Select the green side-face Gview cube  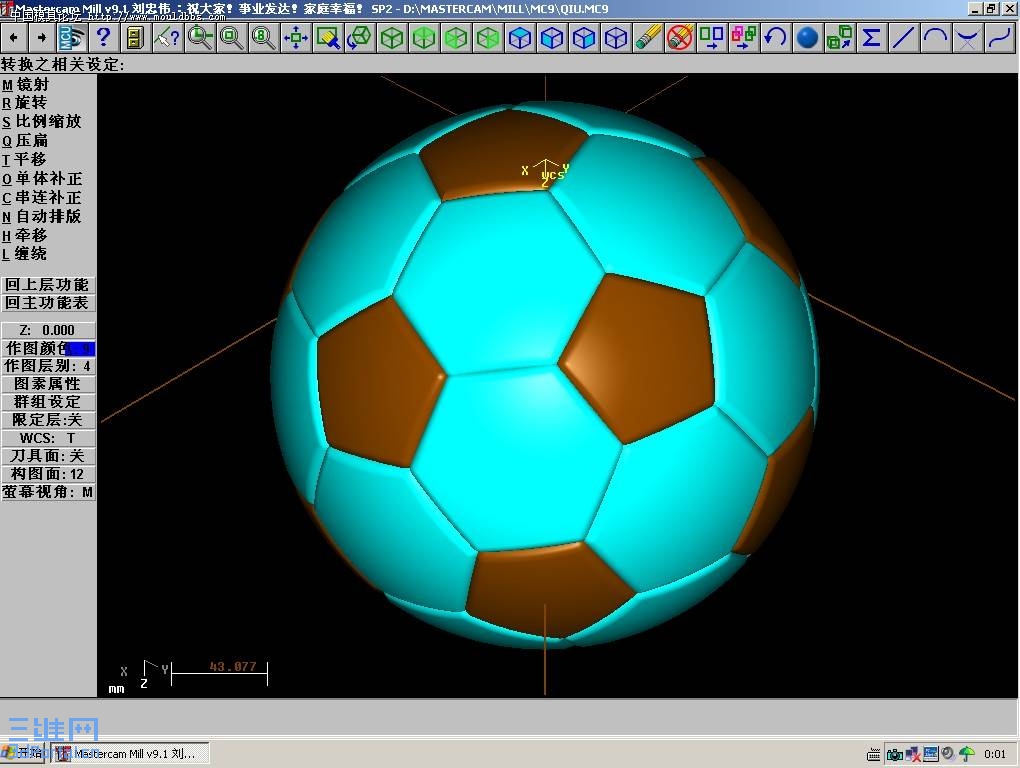[x=488, y=38]
